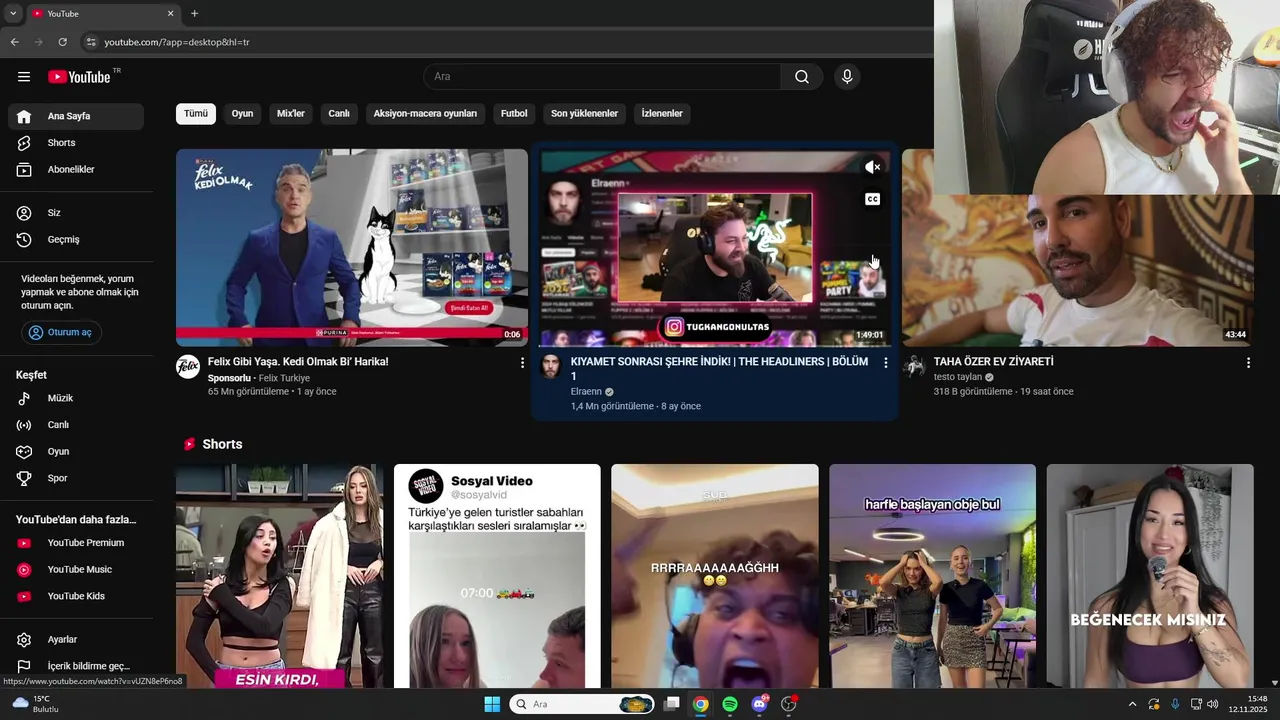
Task: Open harfle başlayan obje bul short
Action: pos(932,576)
